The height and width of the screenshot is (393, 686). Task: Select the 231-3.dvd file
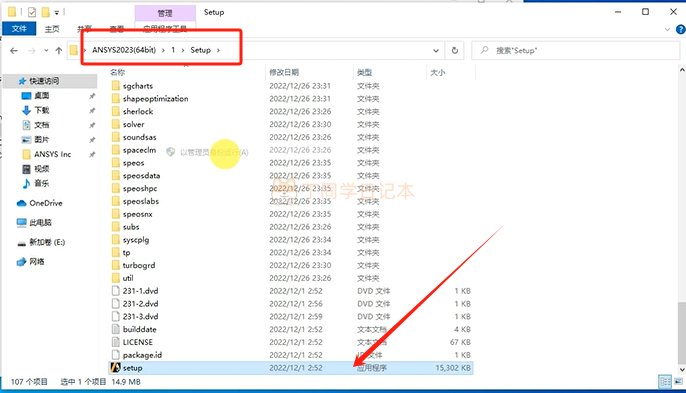tap(140, 316)
